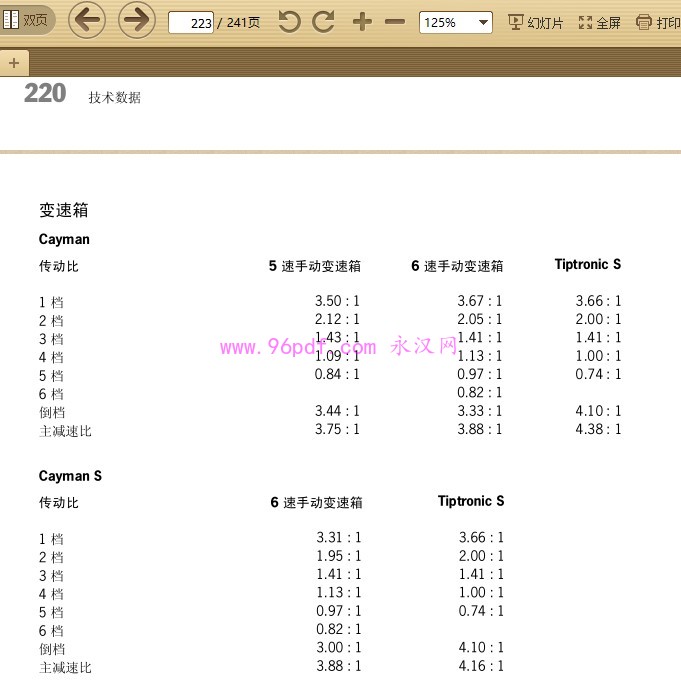Click the value 2.05 : 1
The image size is (681, 687).
479,319
